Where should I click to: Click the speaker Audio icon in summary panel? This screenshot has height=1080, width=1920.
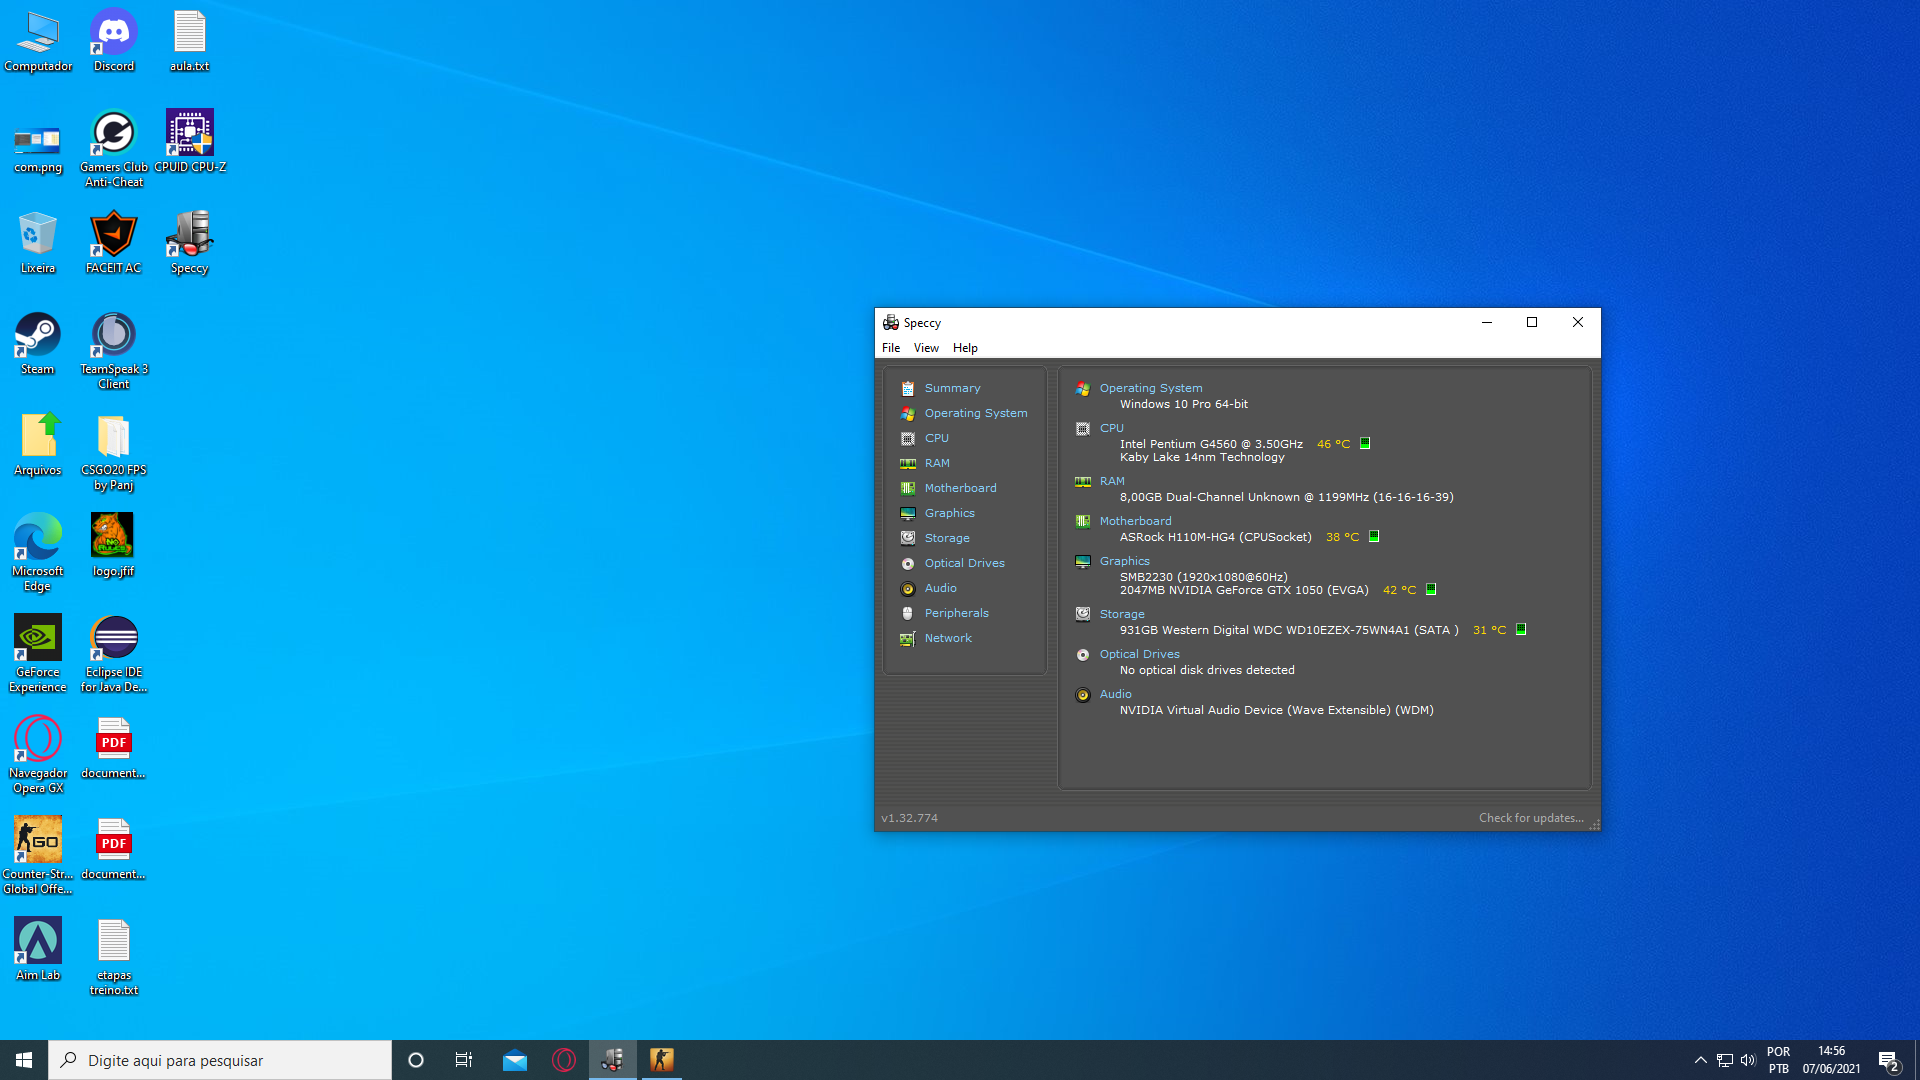tap(1082, 695)
